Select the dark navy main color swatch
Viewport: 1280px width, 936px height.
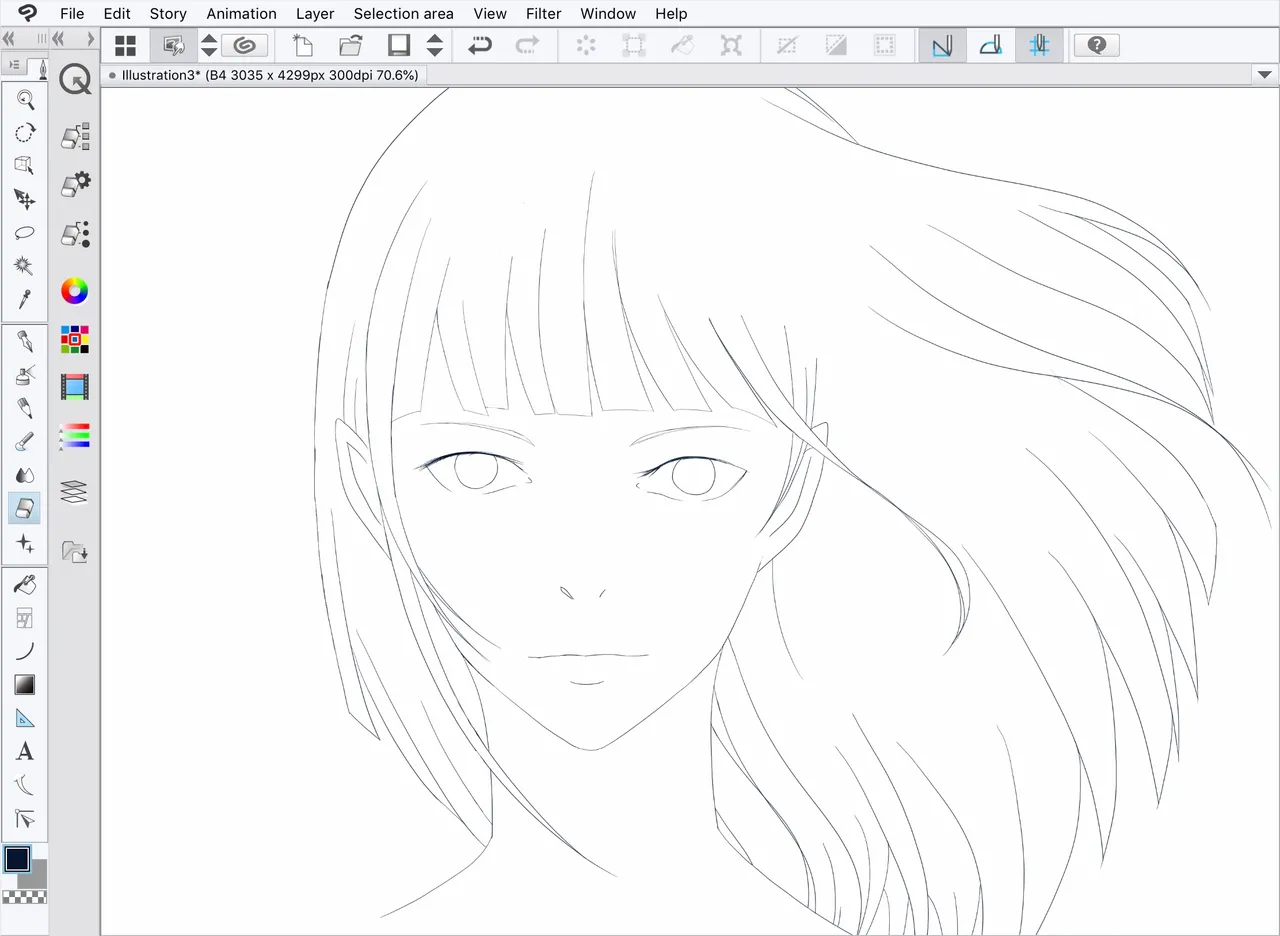(17, 859)
